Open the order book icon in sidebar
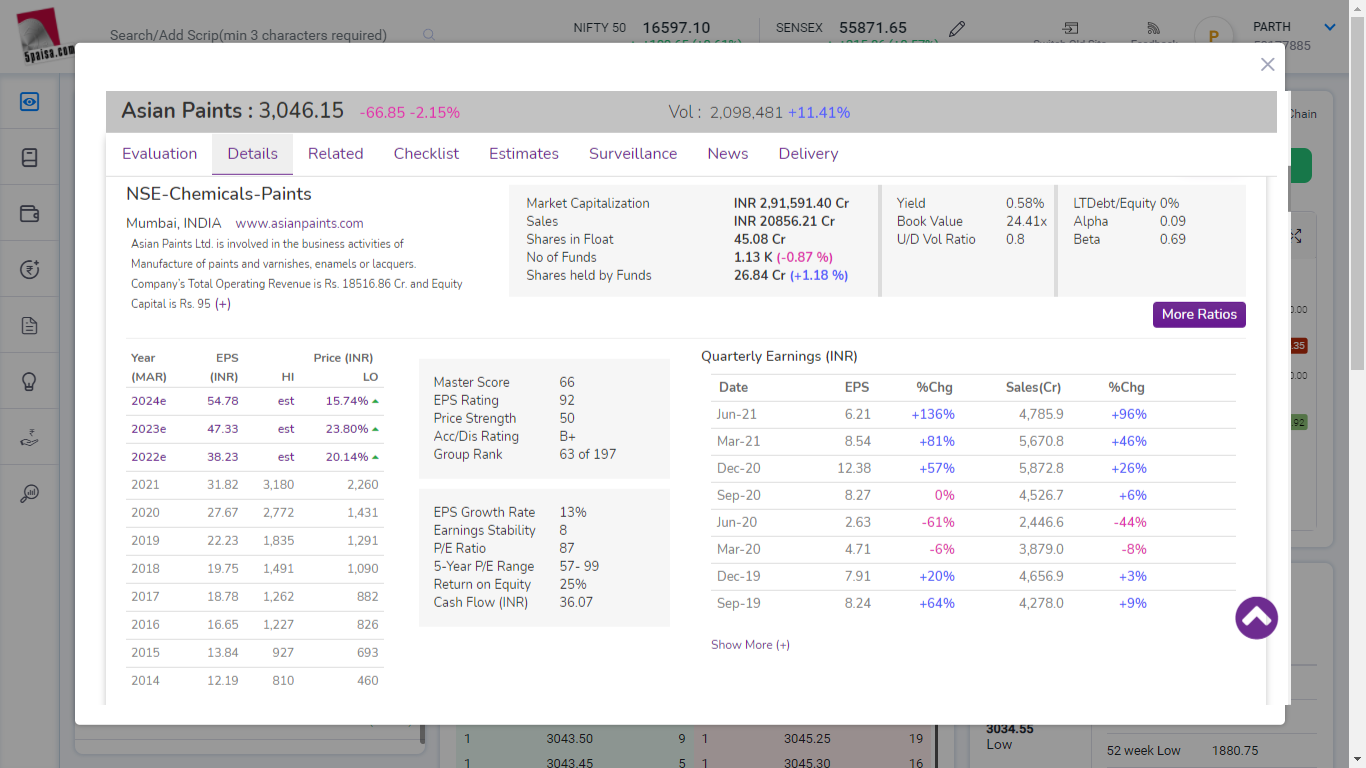This screenshot has width=1366, height=768. click(x=29, y=157)
